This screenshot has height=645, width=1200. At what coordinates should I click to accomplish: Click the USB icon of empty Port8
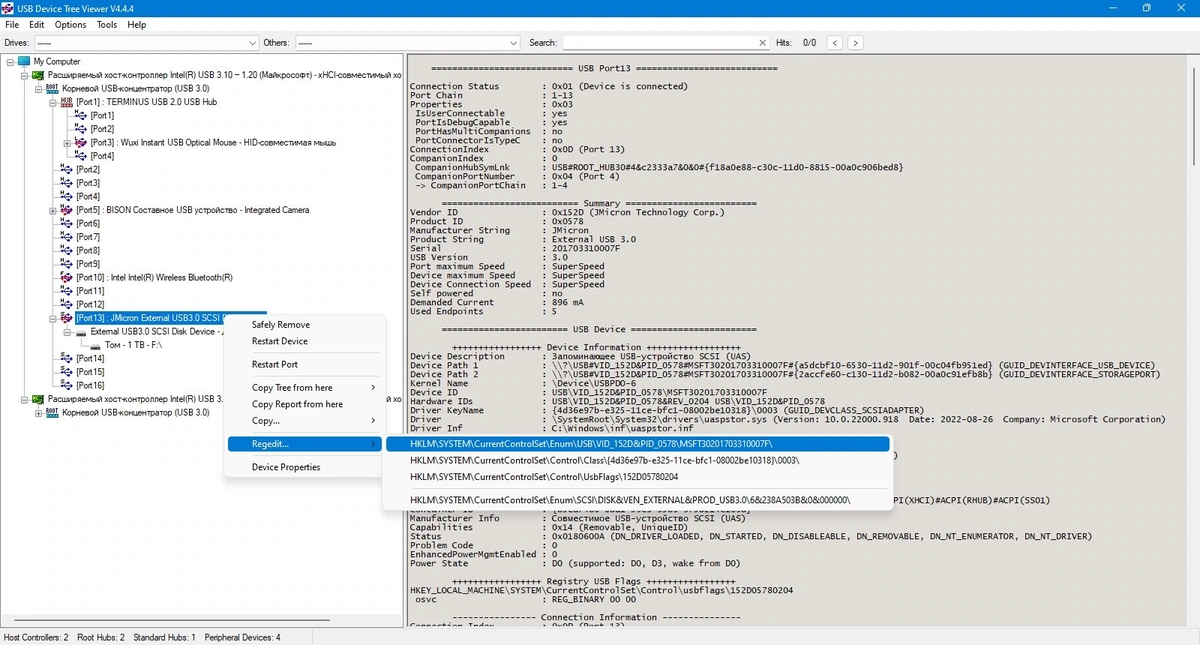(x=67, y=250)
